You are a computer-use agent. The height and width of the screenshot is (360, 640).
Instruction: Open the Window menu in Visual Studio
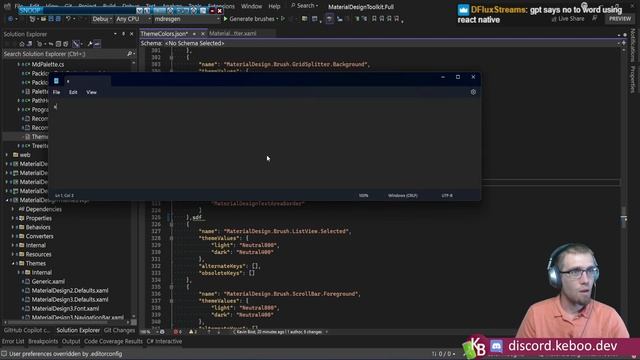coord(251,6)
